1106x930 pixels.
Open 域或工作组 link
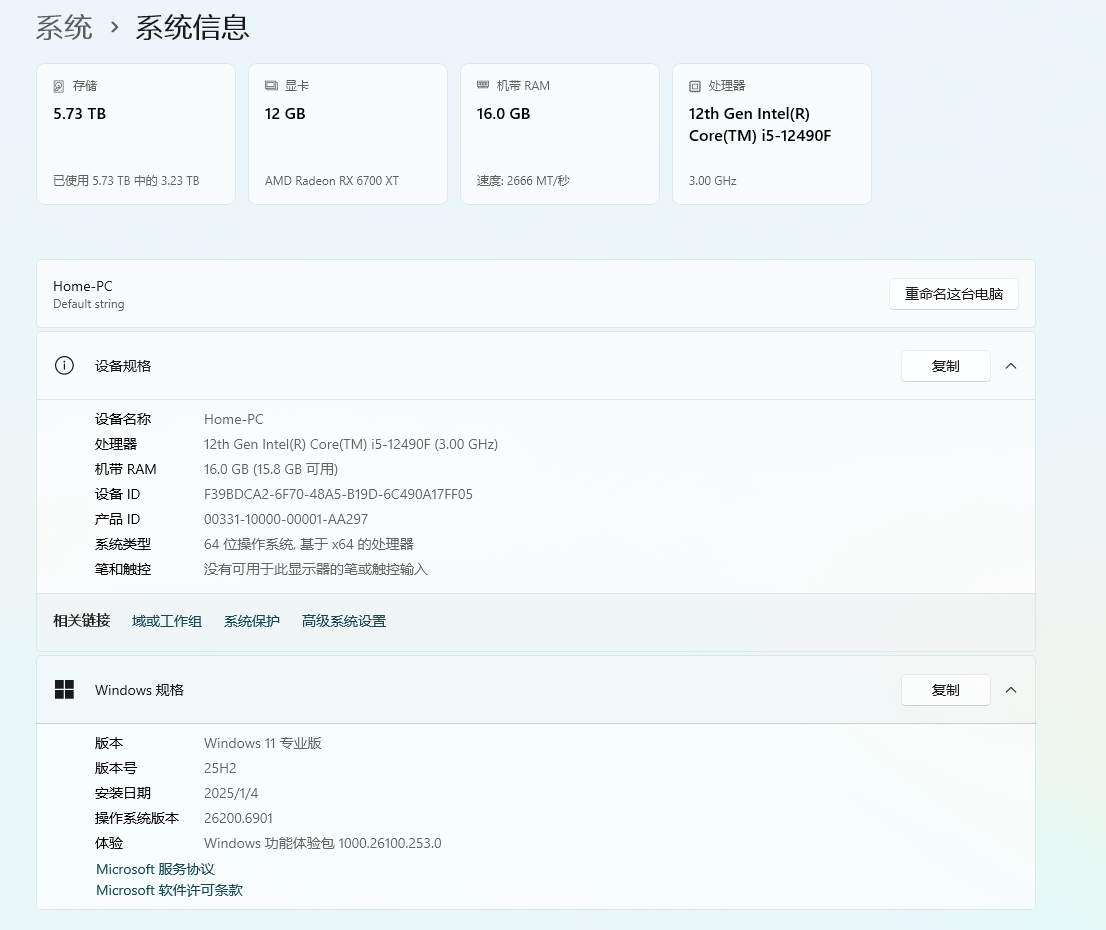167,621
